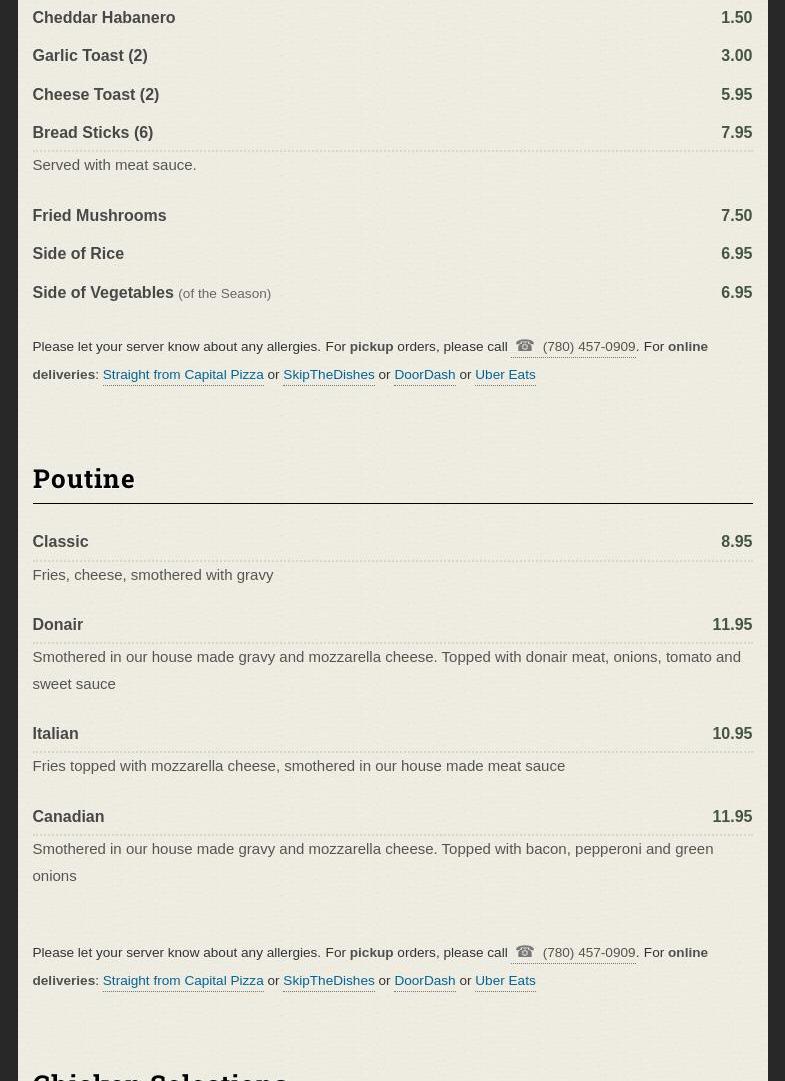Viewport: 785px width, 1081px height.
Task: Open the upper Straight from Capital Pizza link
Action: 183,375
